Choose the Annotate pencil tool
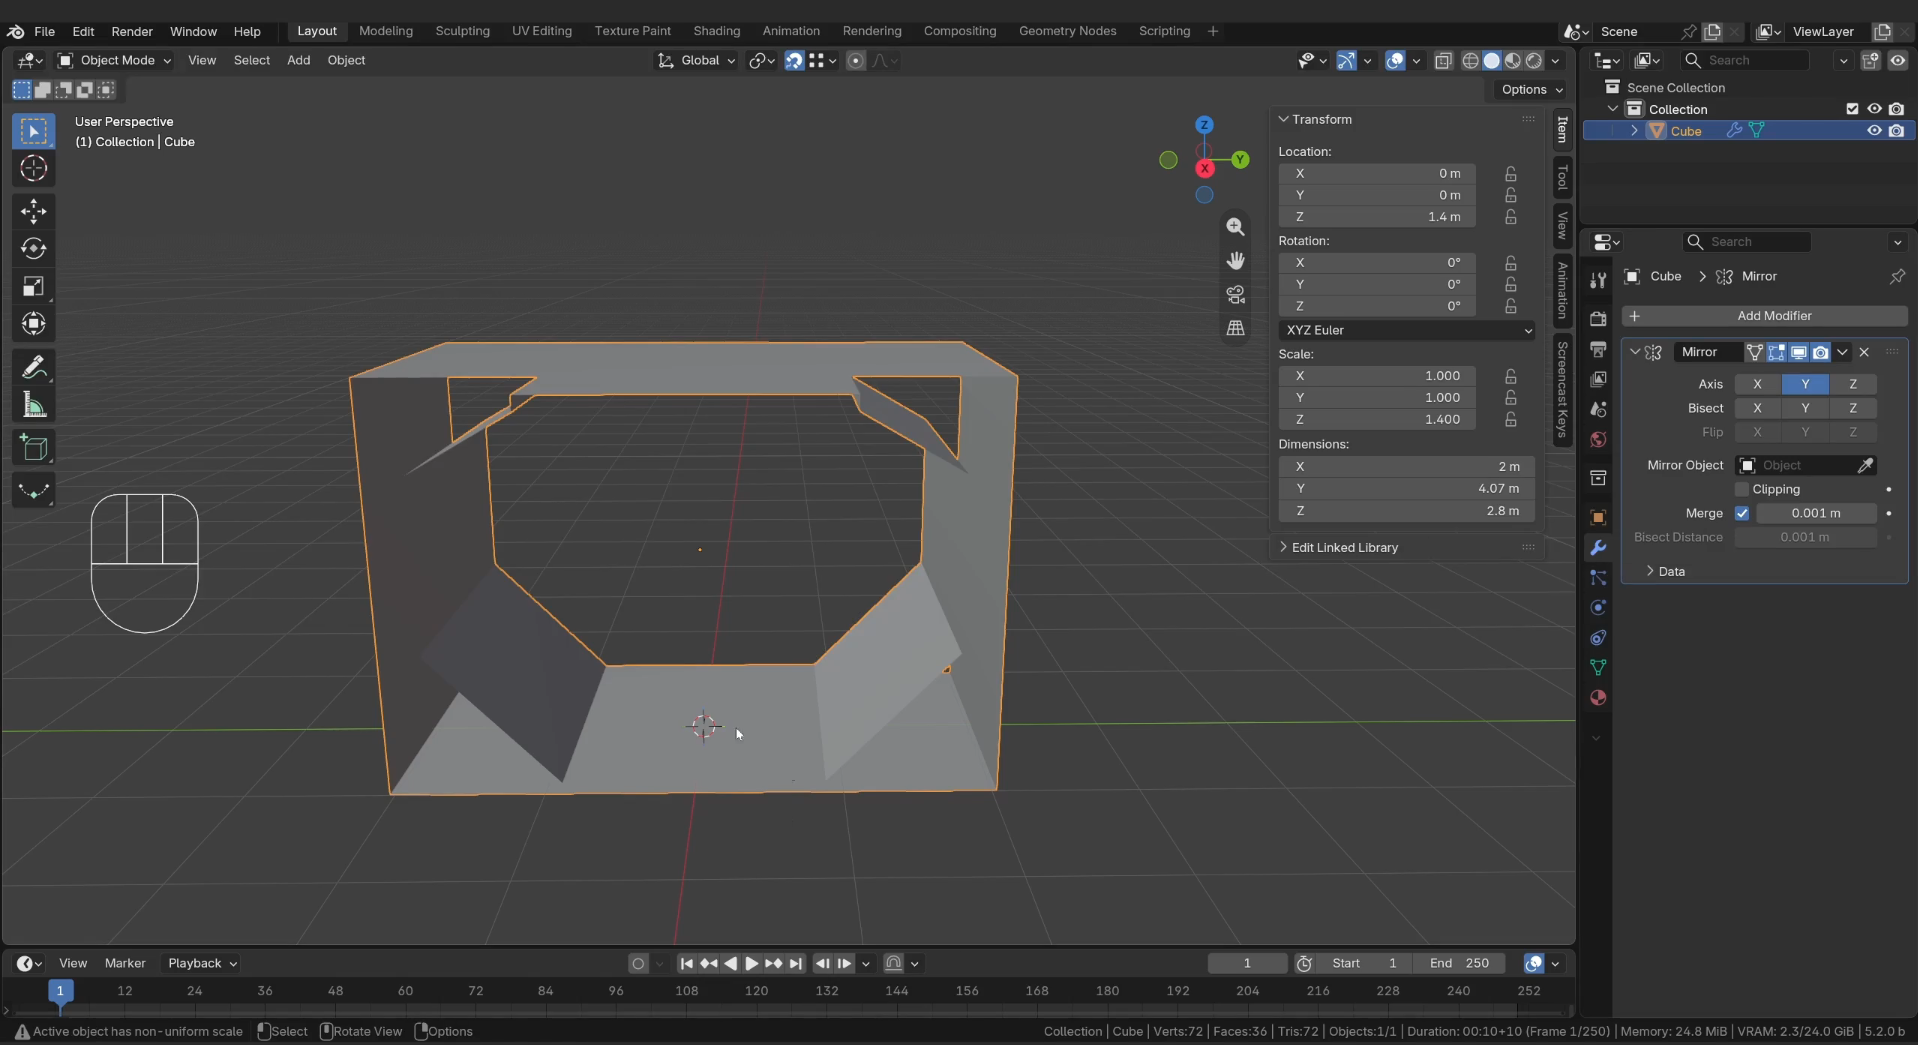This screenshot has height=1045, width=1918. pyautogui.click(x=34, y=367)
